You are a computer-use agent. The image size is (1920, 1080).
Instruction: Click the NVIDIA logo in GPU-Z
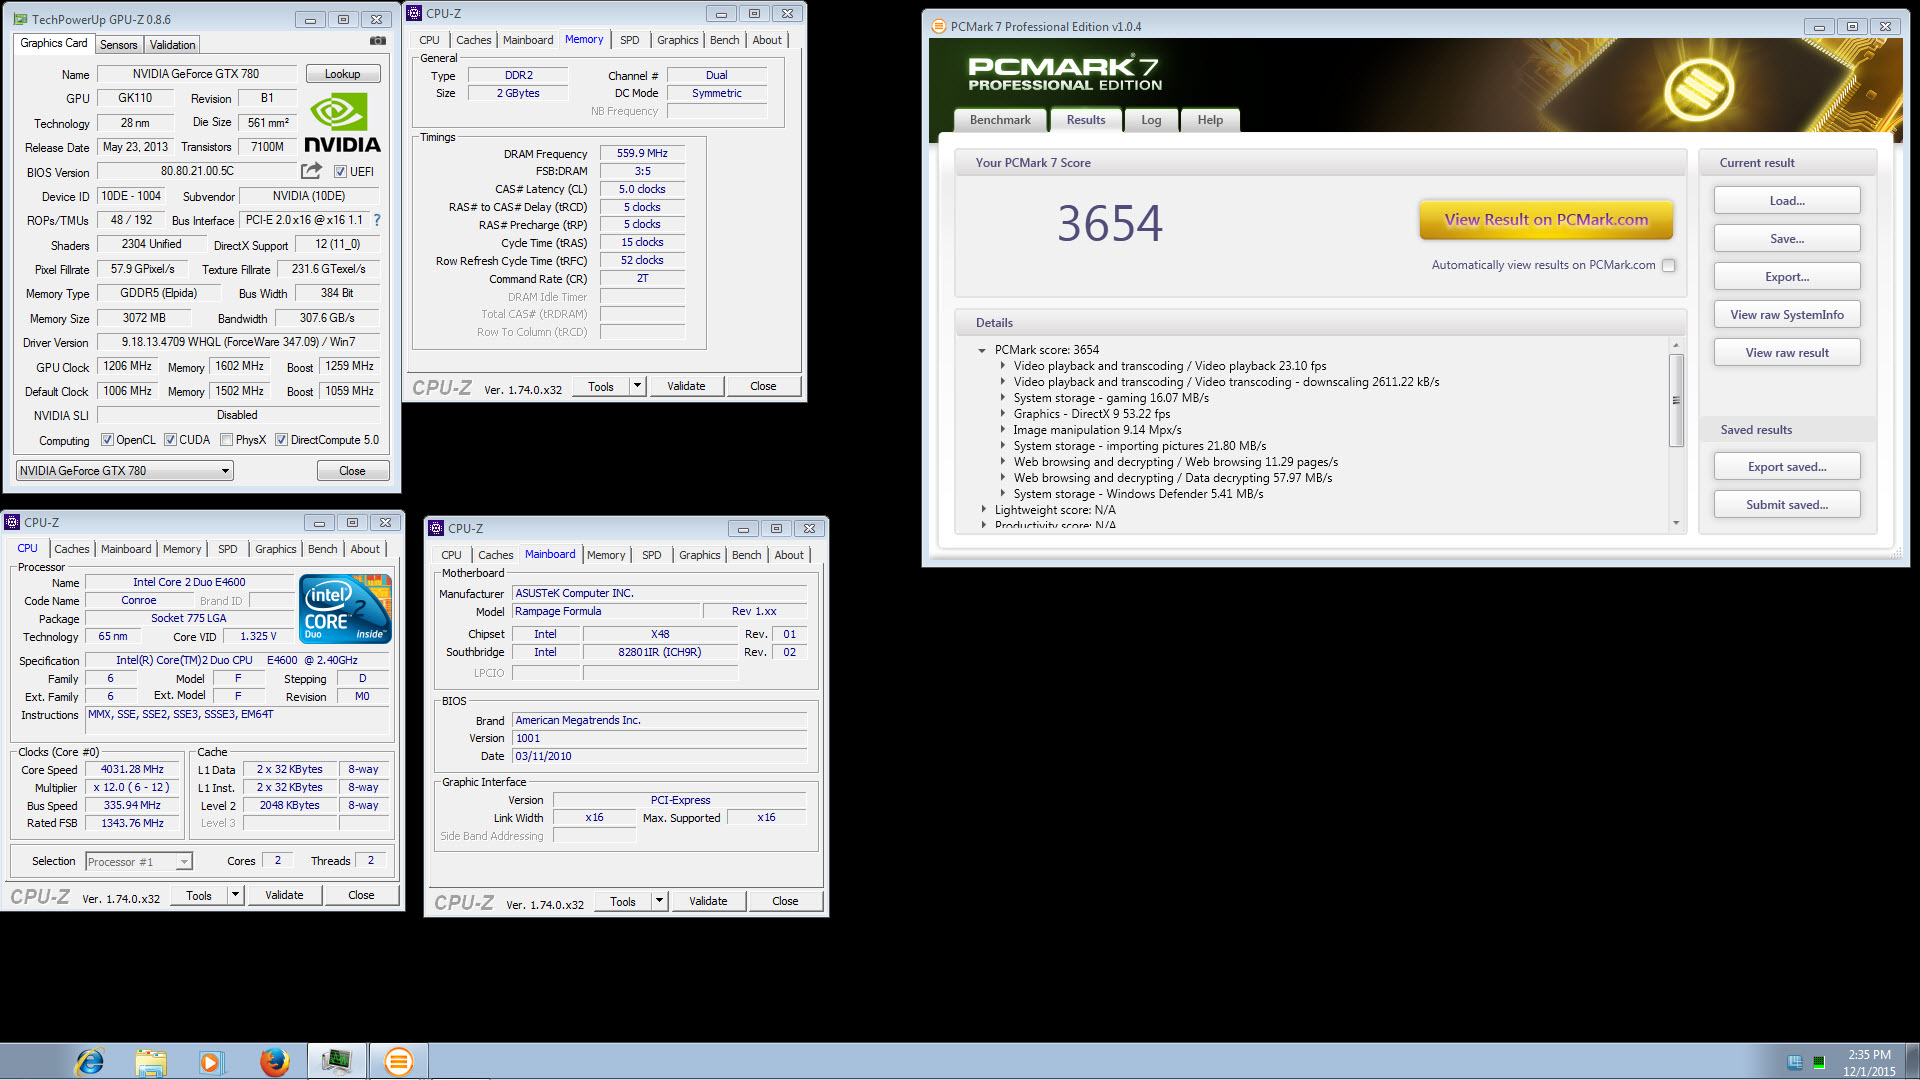click(341, 123)
